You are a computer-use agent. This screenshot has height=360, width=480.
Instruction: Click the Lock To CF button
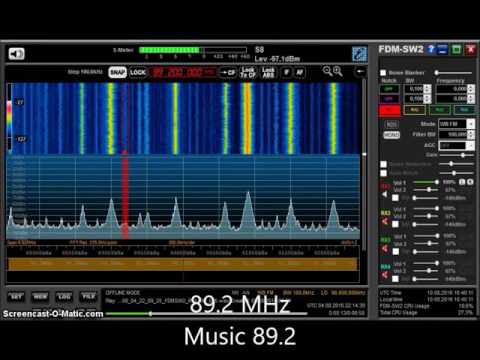pyautogui.click(x=248, y=72)
